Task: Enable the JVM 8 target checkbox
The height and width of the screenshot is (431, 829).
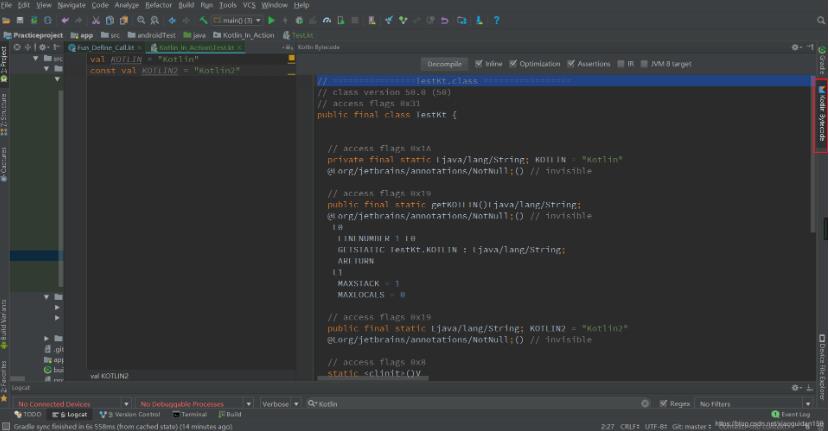Action: (645, 63)
